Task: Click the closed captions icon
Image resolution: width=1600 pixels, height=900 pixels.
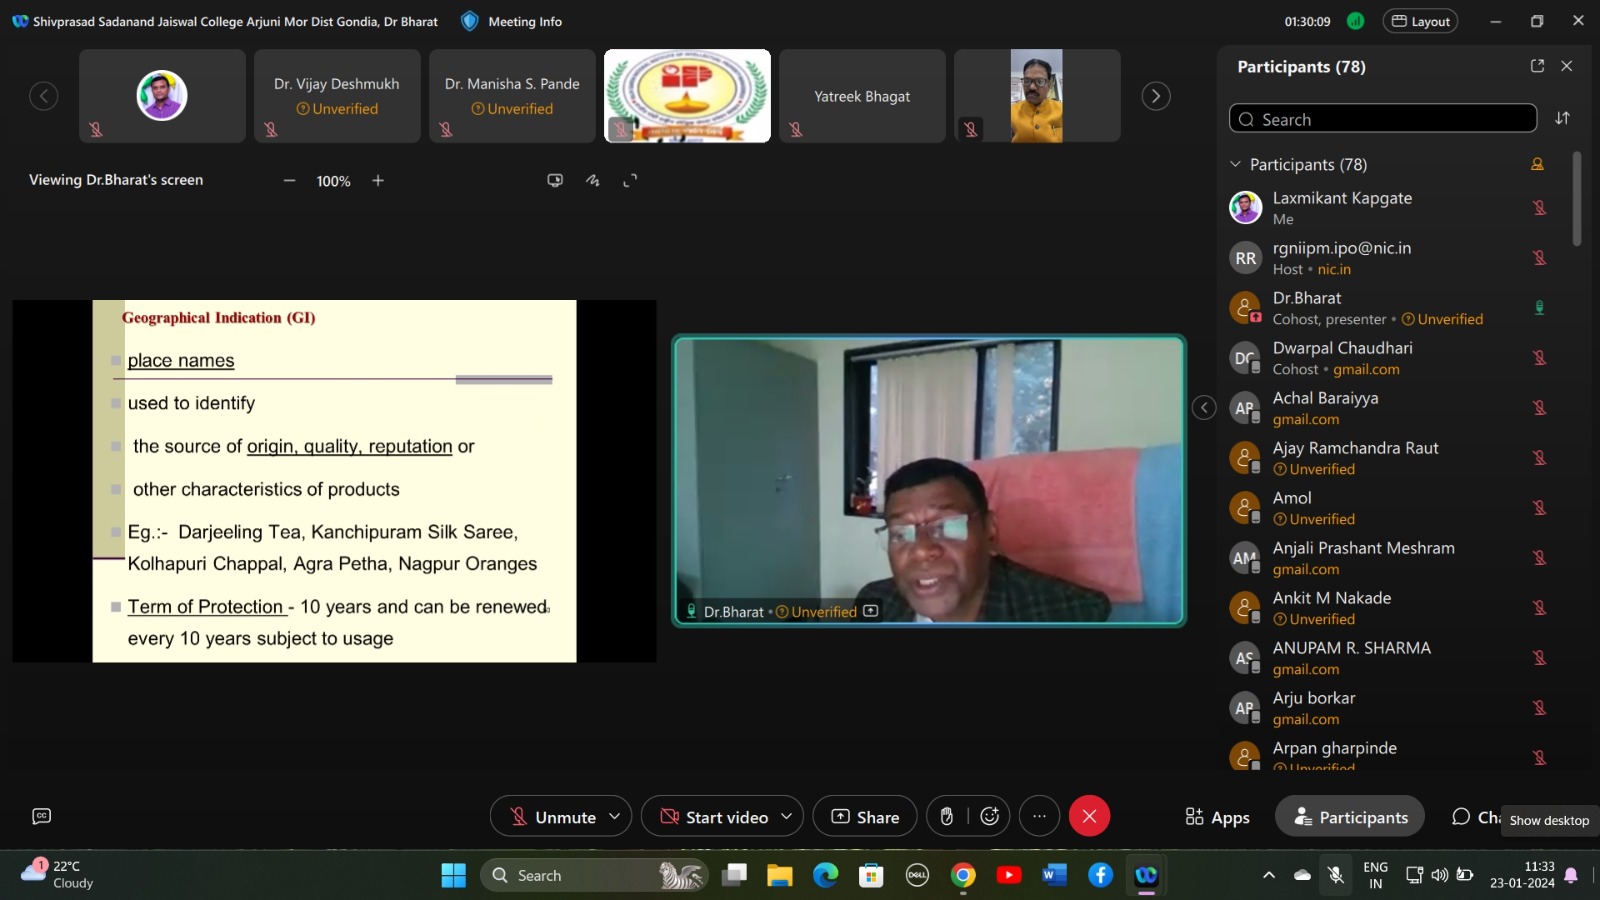Action: pyautogui.click(x=41, y=817)
